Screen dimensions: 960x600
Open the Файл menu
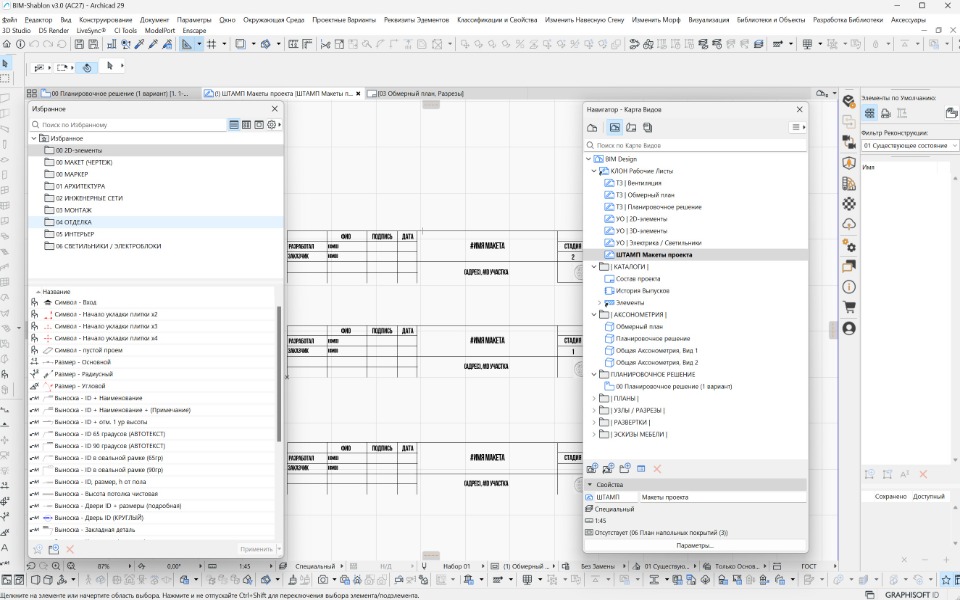(x=9, y=20)
